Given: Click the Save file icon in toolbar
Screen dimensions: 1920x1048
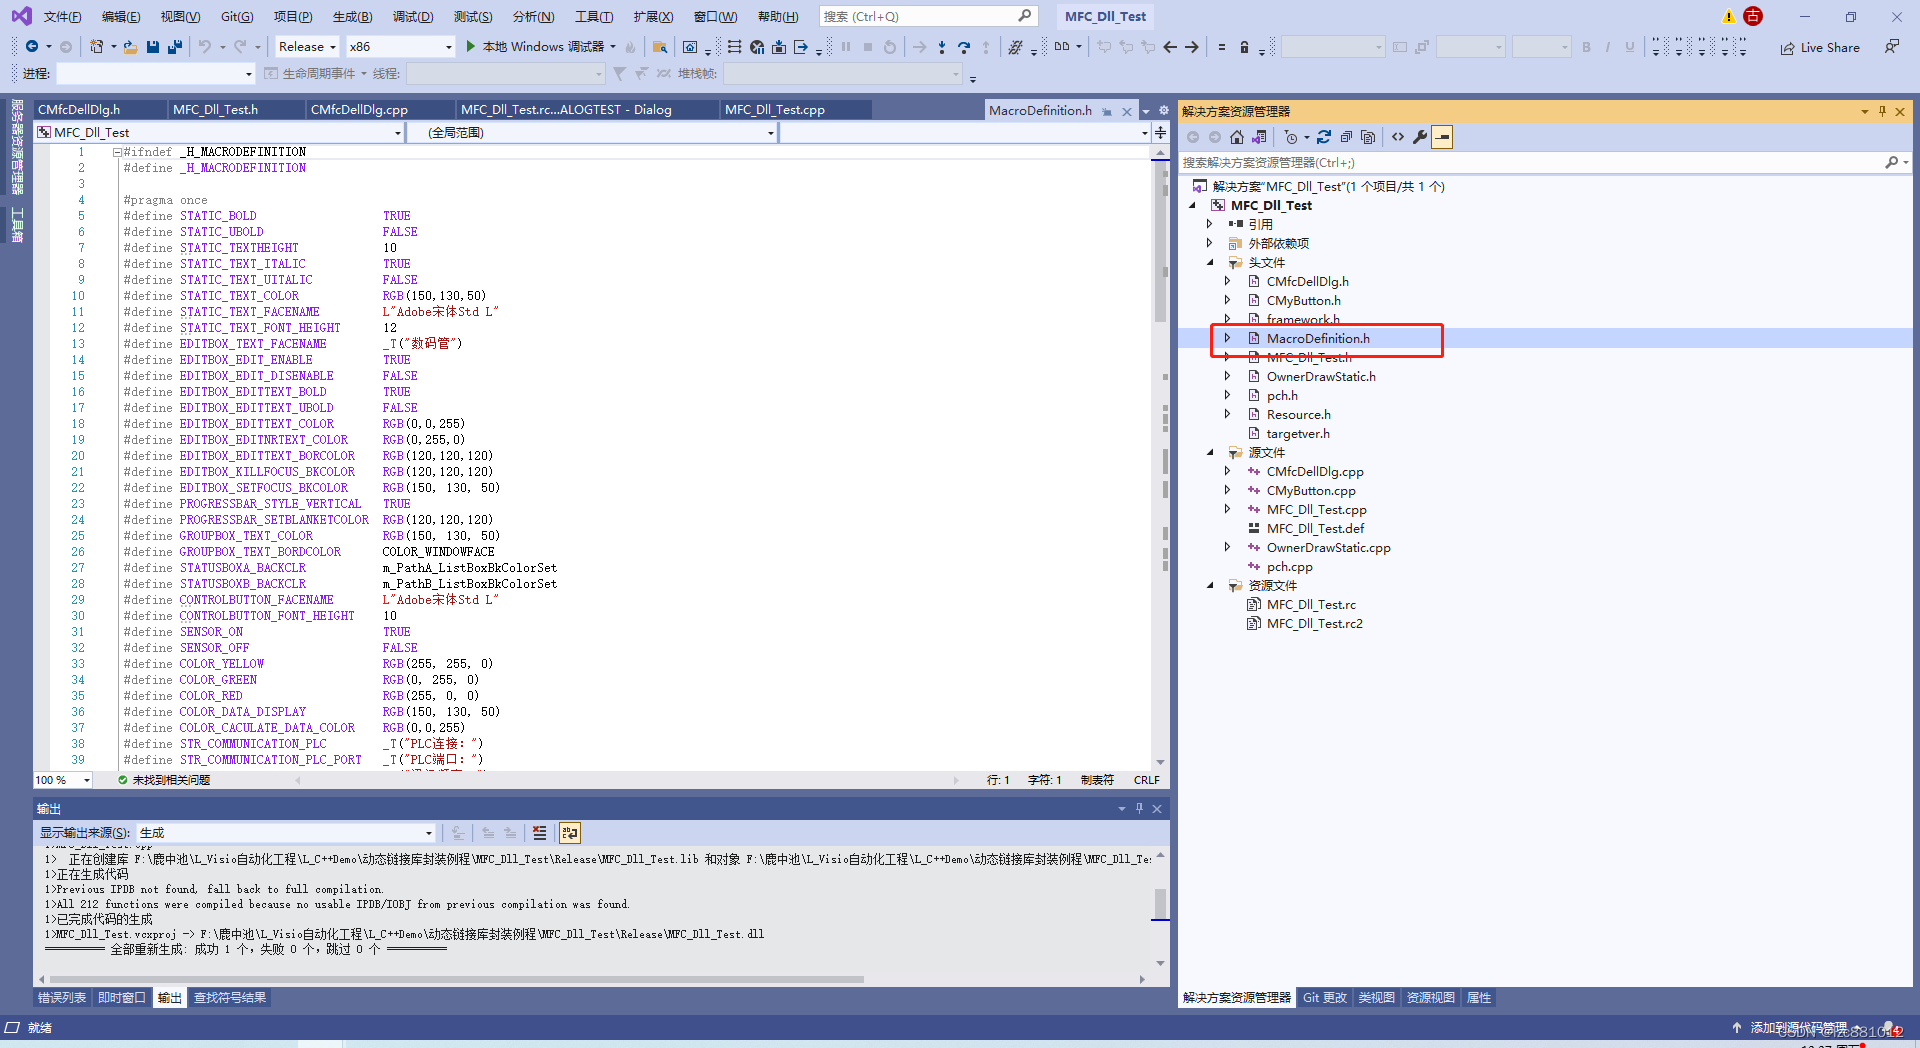Looking at the screenshot, I should tap(153, 47).
